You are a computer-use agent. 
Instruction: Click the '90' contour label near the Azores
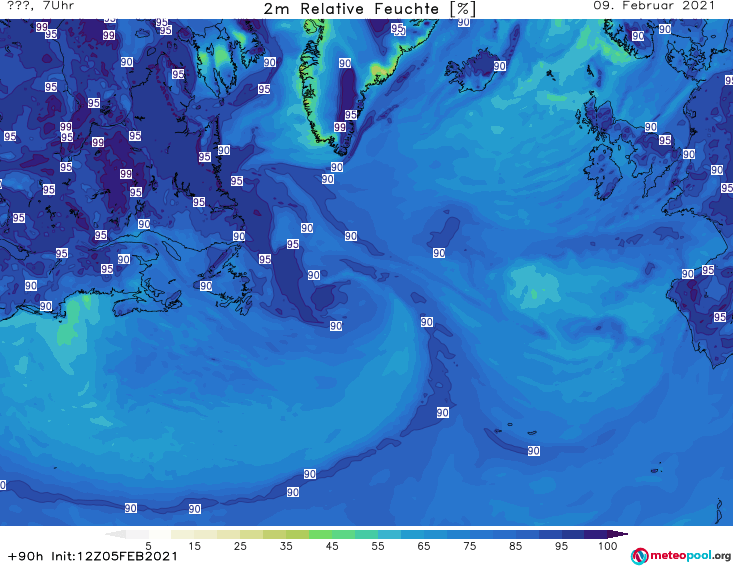(534, 451)
